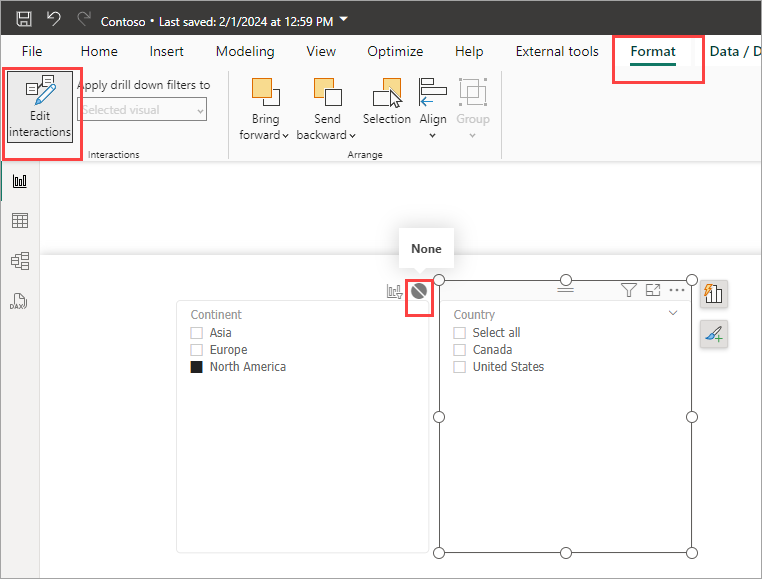Click the Continent slicer title
Viewport: 762px width, 579px height.
216,315
